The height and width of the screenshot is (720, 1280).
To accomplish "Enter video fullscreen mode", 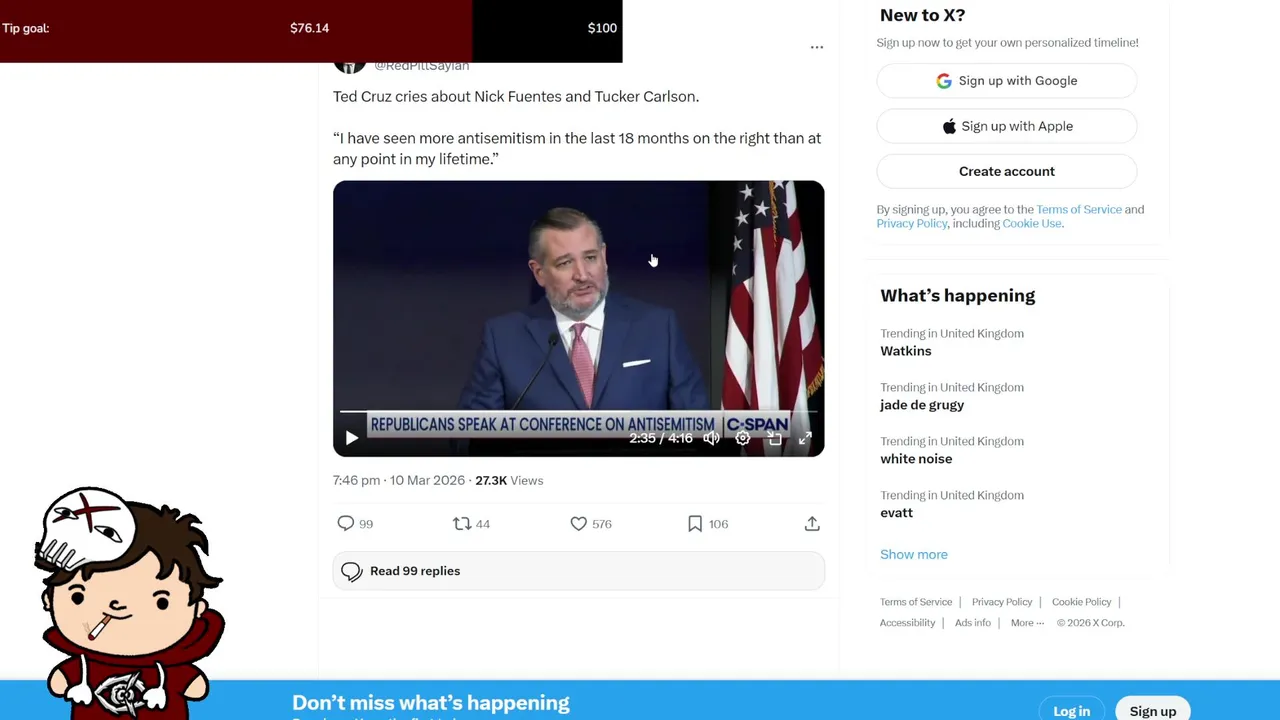I will (805, 438).
